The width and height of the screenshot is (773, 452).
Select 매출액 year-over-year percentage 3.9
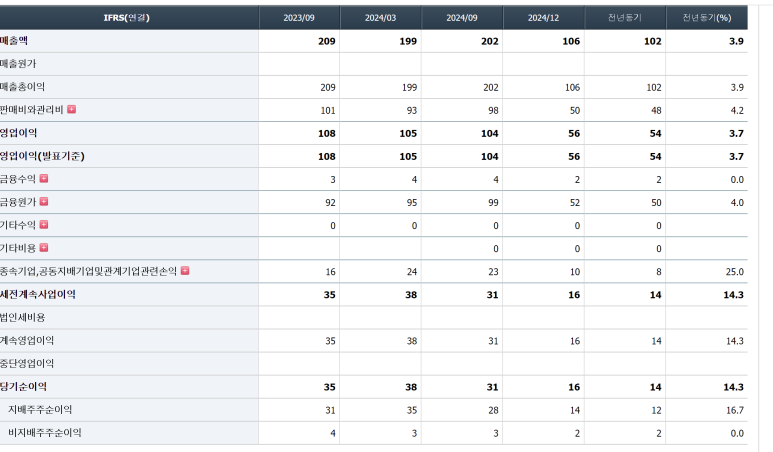tap(737, 41)
